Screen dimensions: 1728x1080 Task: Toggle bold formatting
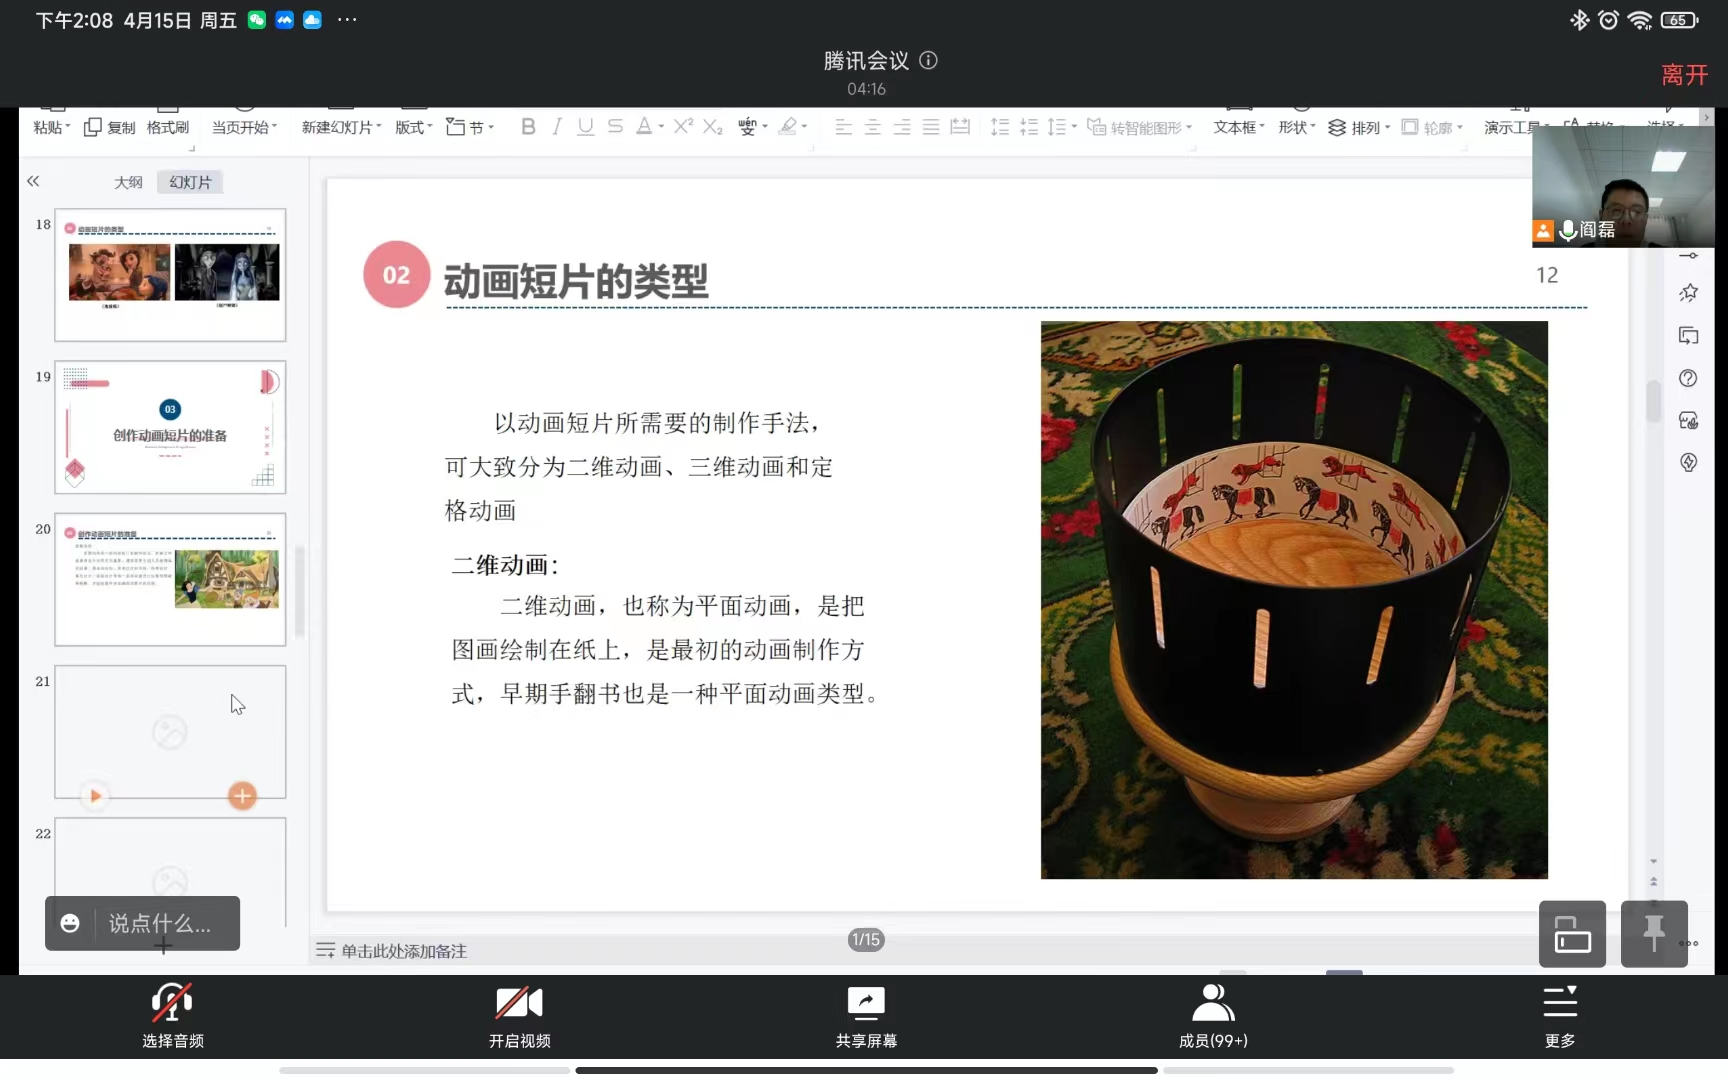528,127
